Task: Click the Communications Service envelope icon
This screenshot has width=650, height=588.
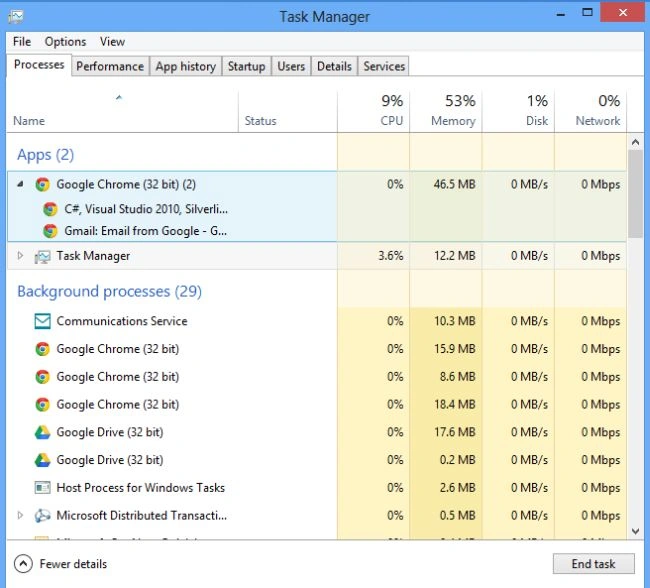Action: point(42,321)
